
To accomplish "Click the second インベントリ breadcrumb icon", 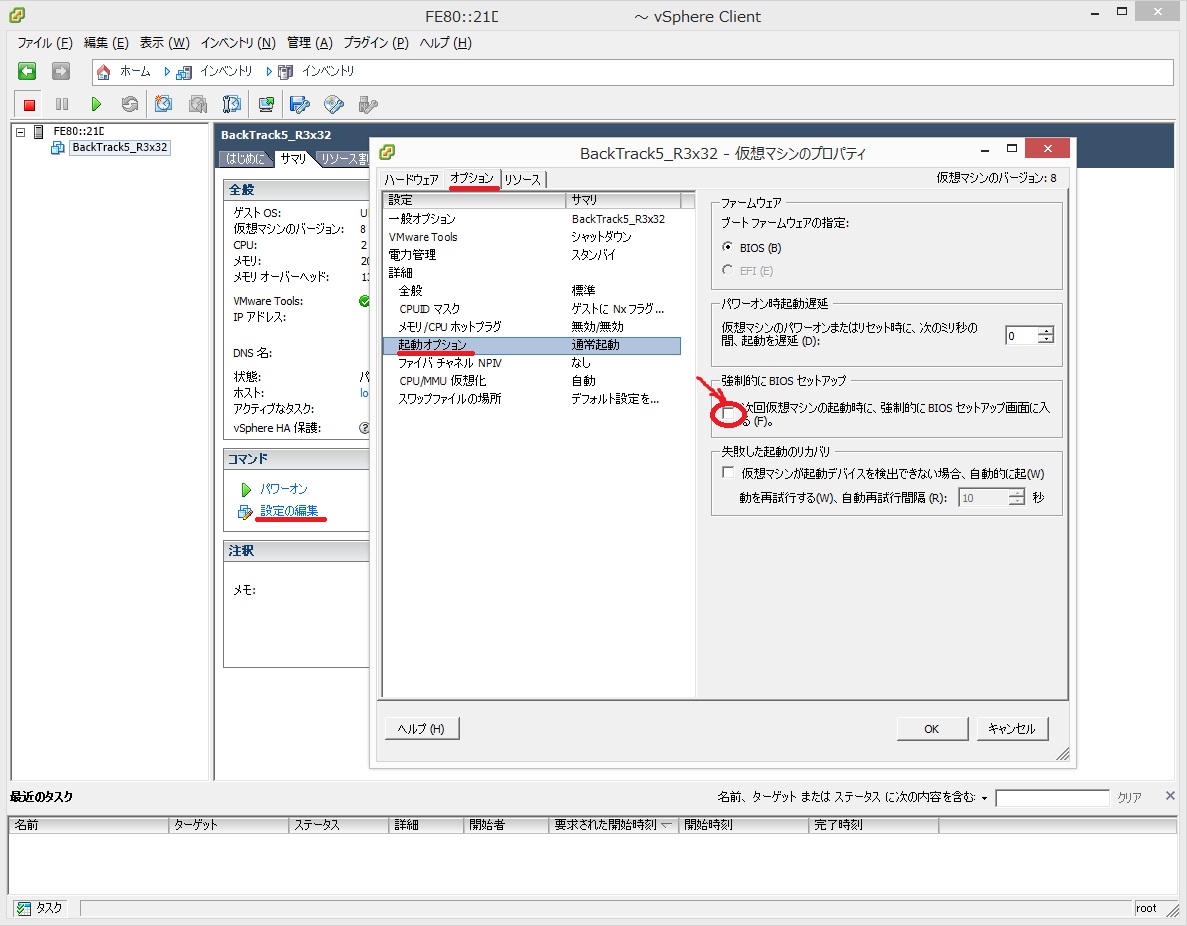I will click(285, 73).
